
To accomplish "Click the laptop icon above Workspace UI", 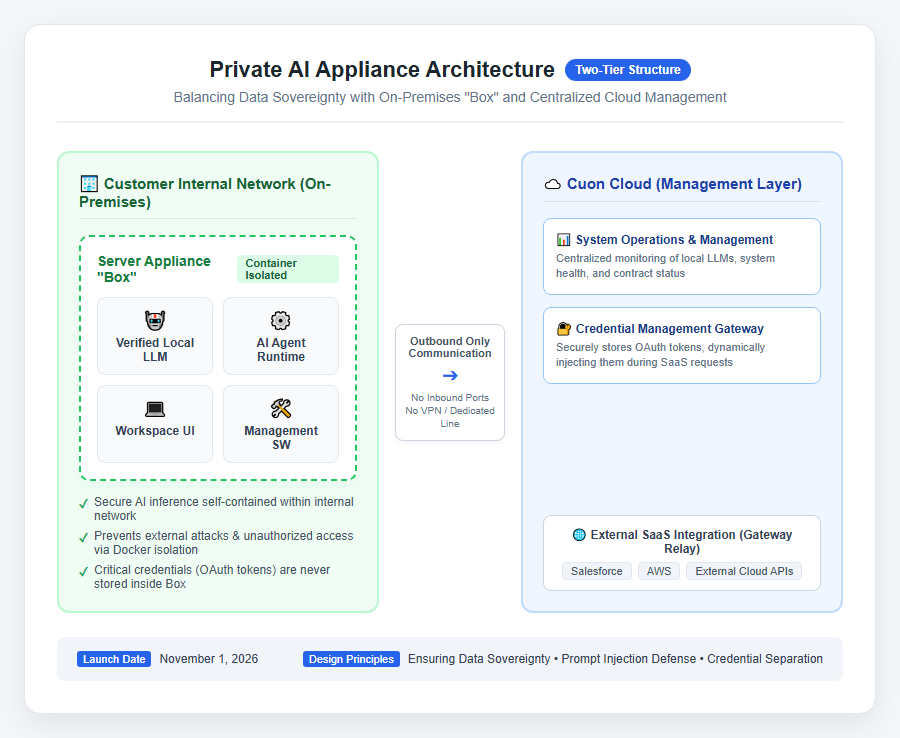I will (155, 409).
